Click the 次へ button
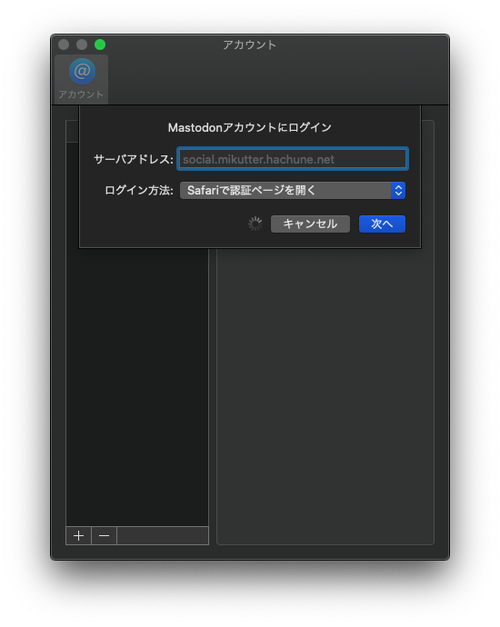 click(x=382, y=224)
